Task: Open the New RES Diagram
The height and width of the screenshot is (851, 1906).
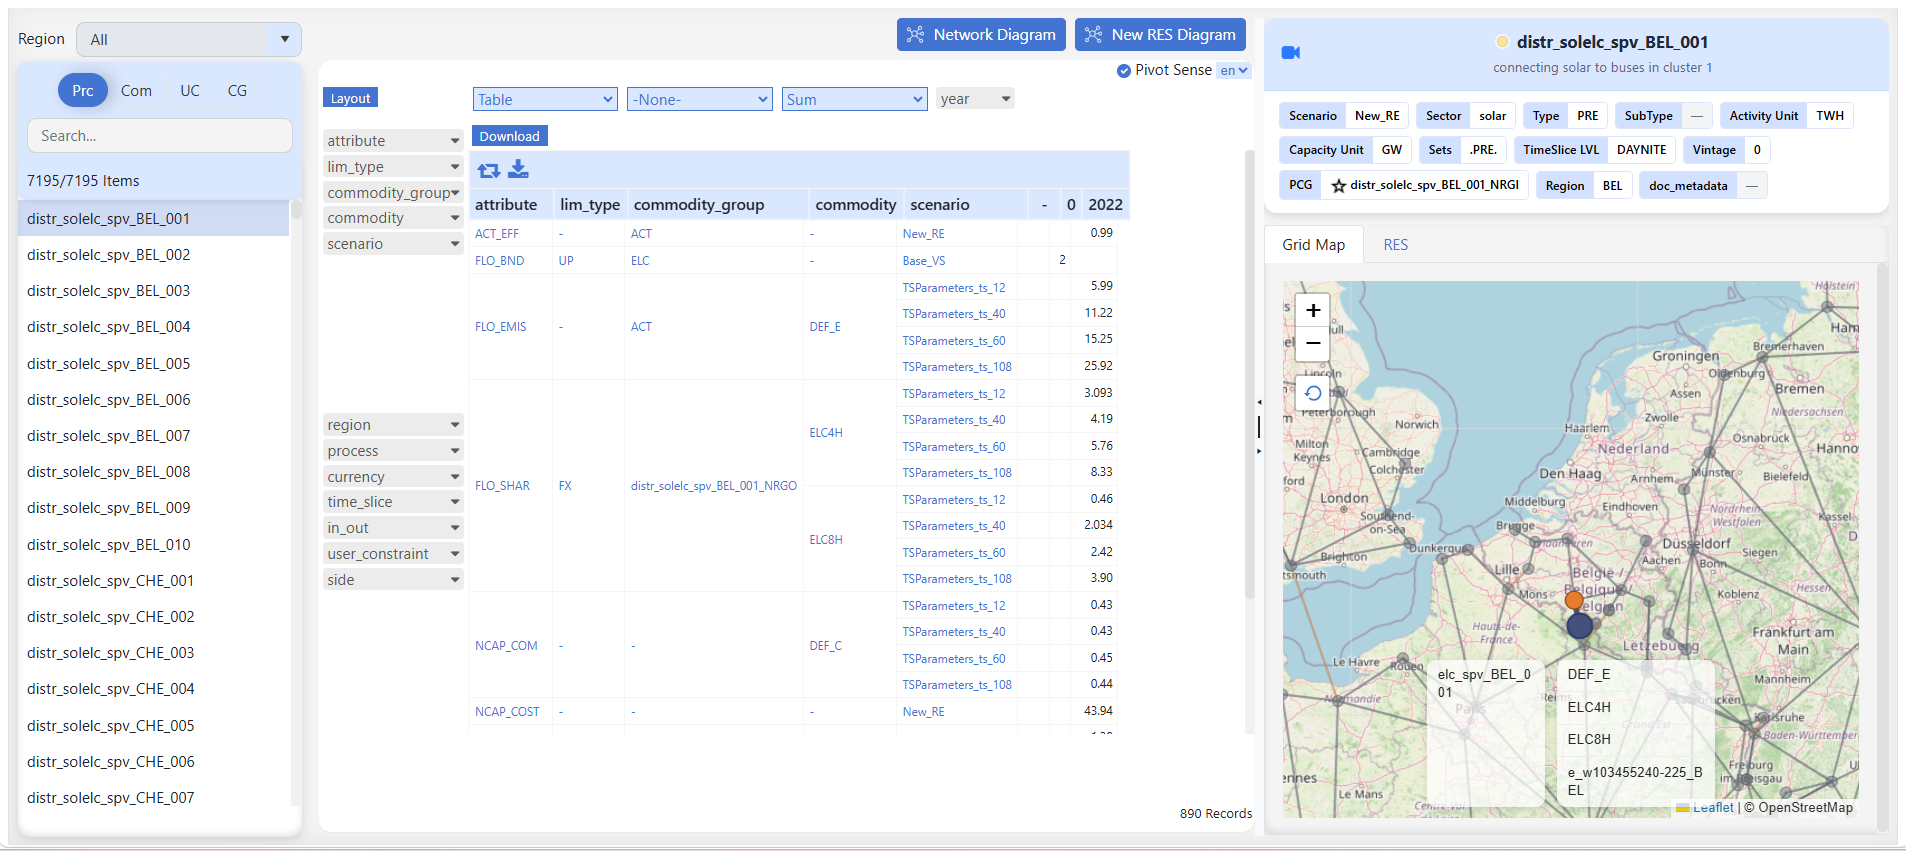Action: click(x=1160, y=35)
